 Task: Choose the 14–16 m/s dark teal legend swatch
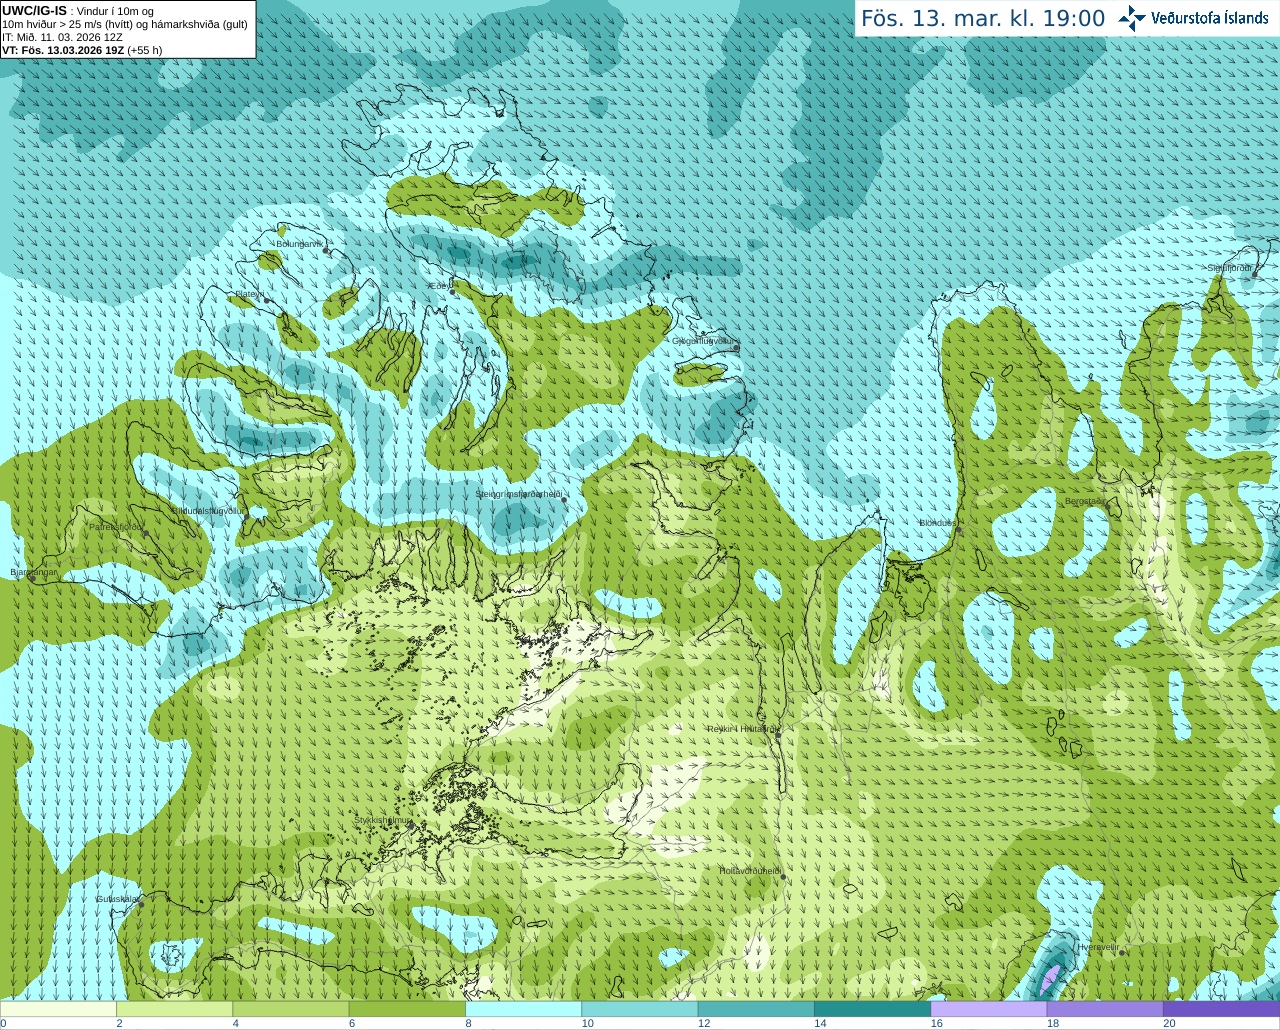click(872, 1009)
